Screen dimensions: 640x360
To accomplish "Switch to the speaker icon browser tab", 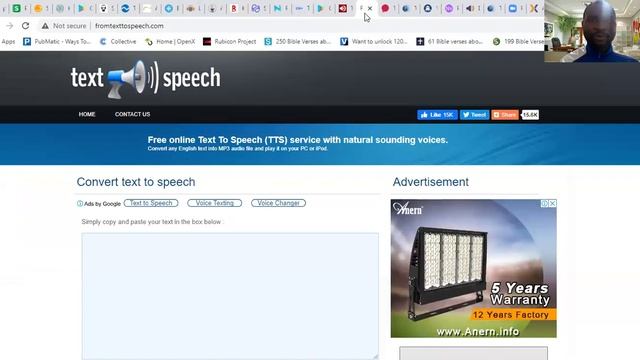I will pos(469,8).
